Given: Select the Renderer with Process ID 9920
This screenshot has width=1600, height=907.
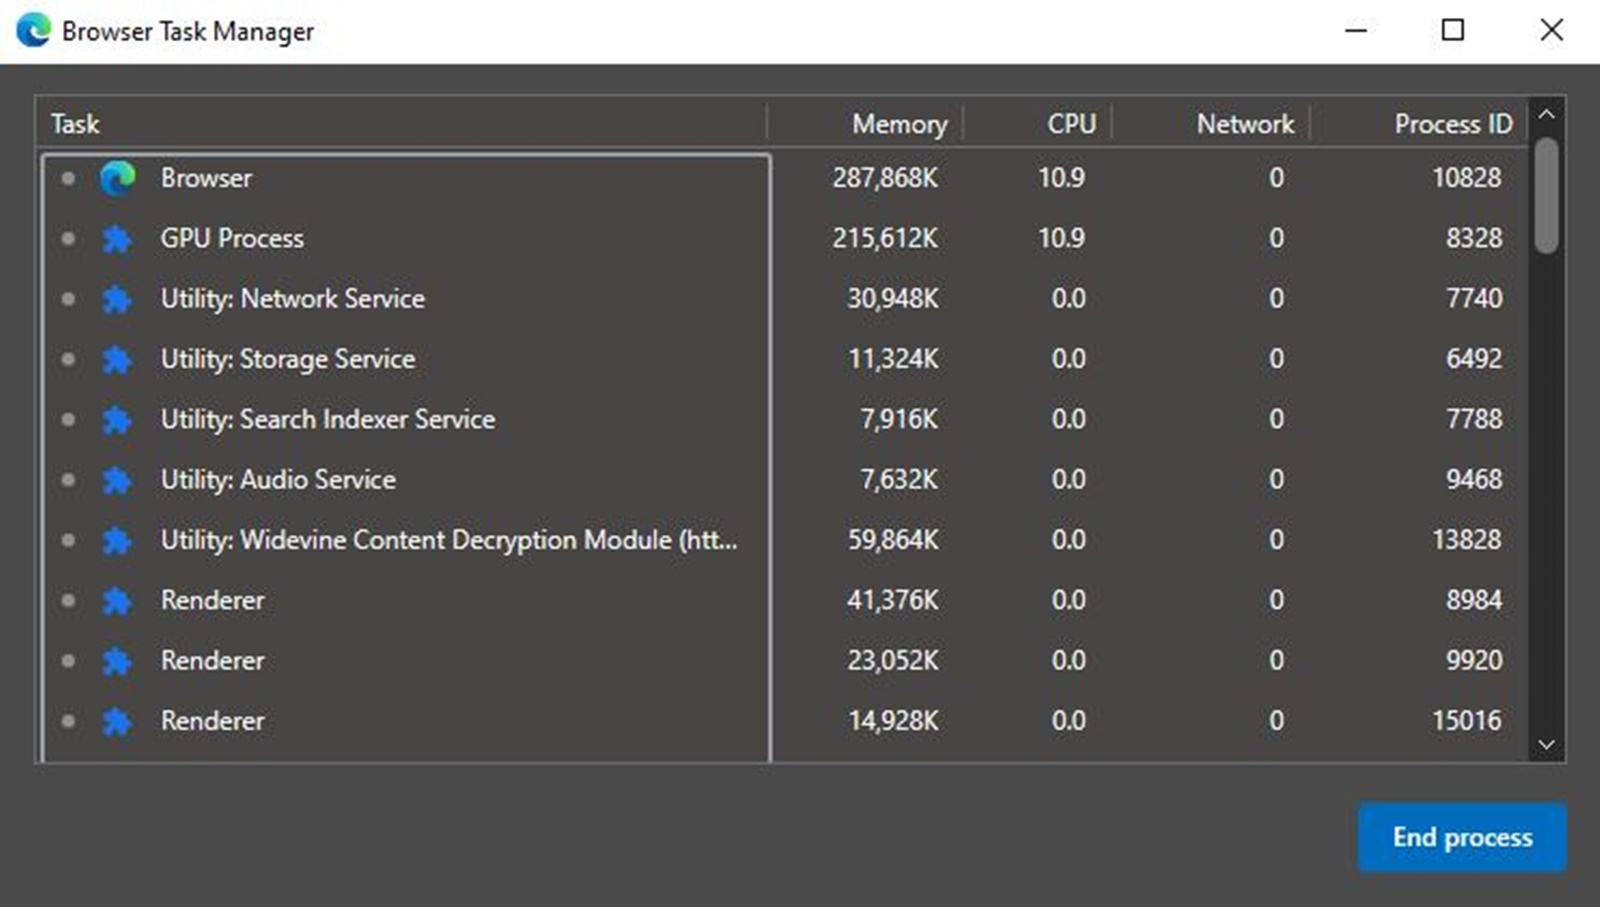Looking at the screenshot, I should (400, 660).
